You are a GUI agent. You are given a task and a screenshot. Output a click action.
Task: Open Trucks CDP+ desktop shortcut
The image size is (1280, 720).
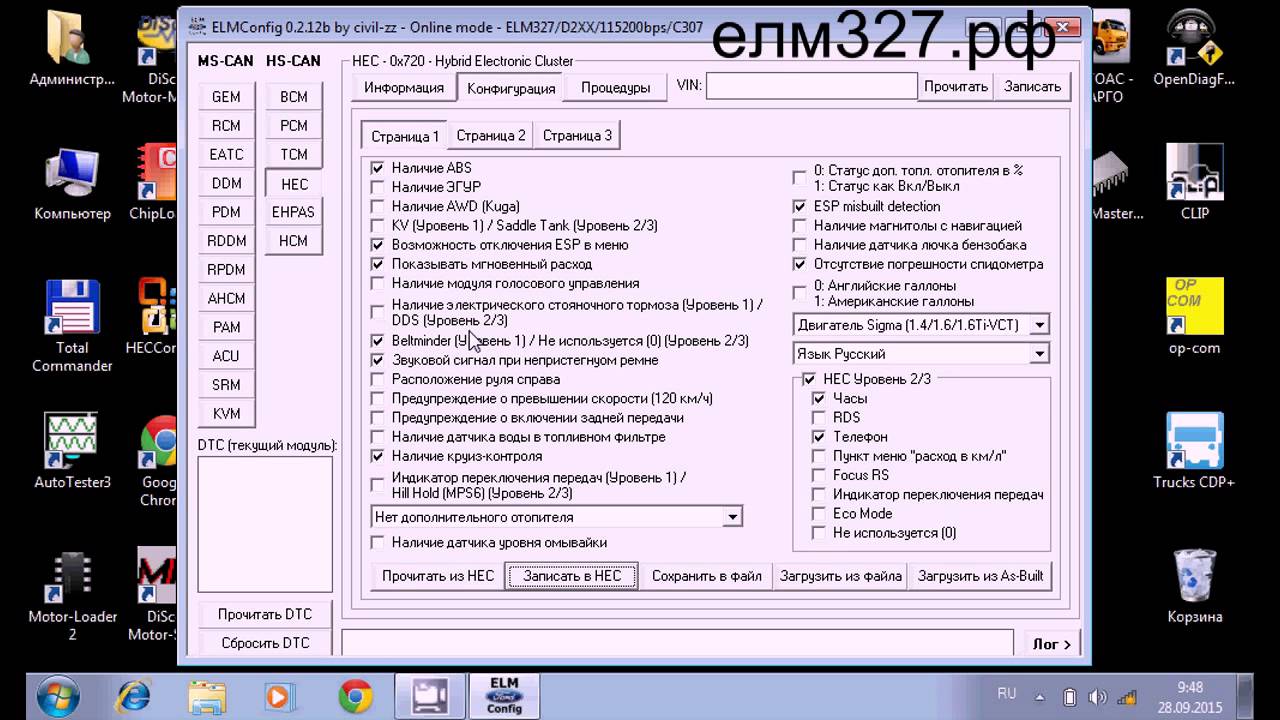[x=1194, y=450]
